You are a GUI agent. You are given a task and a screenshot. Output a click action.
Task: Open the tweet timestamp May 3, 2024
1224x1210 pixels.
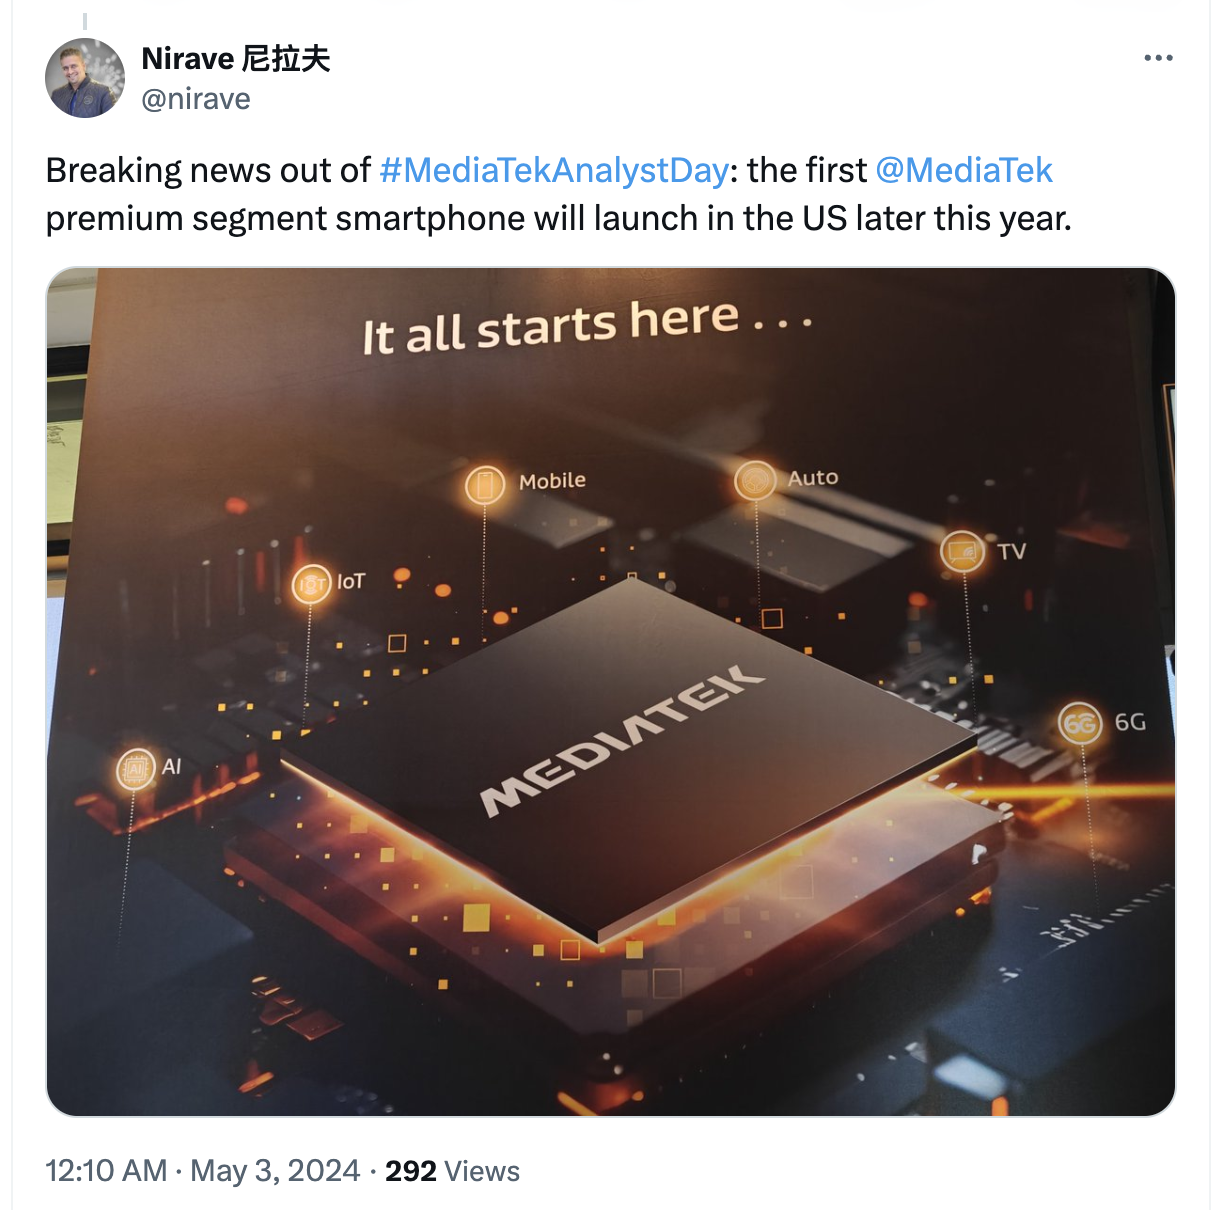[275, 1170]
